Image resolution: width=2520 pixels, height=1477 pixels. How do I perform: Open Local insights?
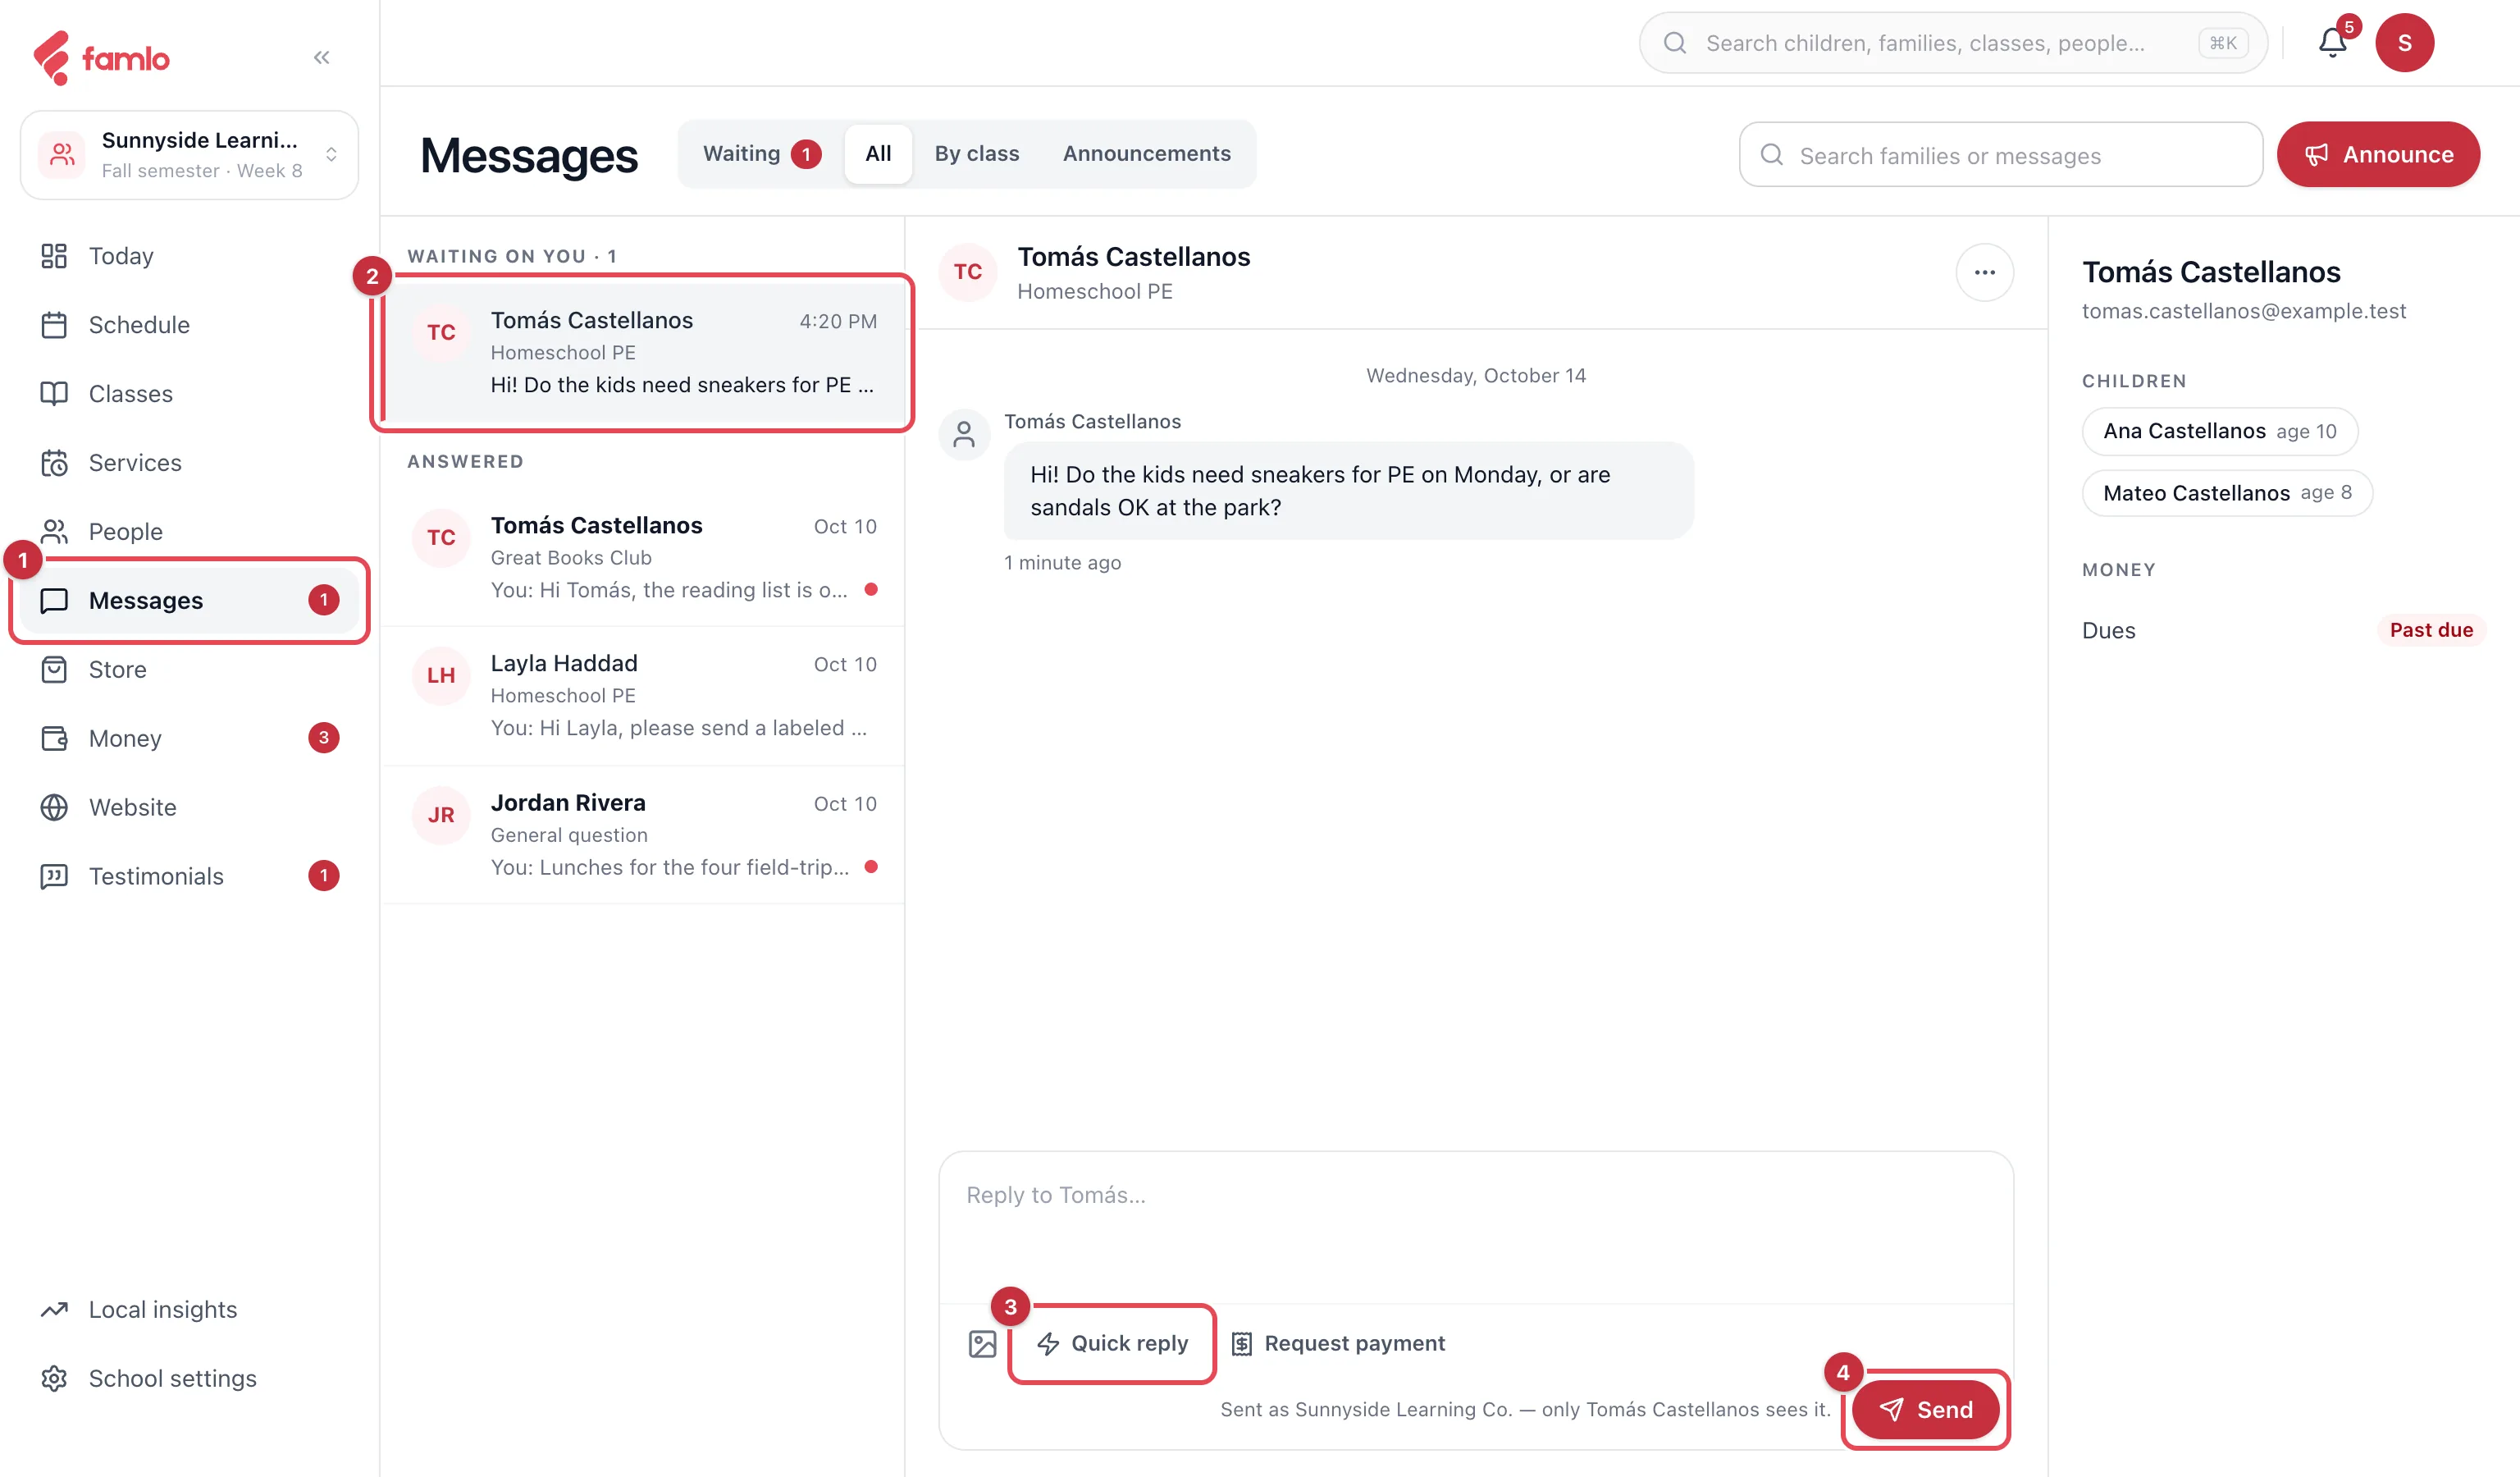pyautogui.click(x=189, y=1310)
